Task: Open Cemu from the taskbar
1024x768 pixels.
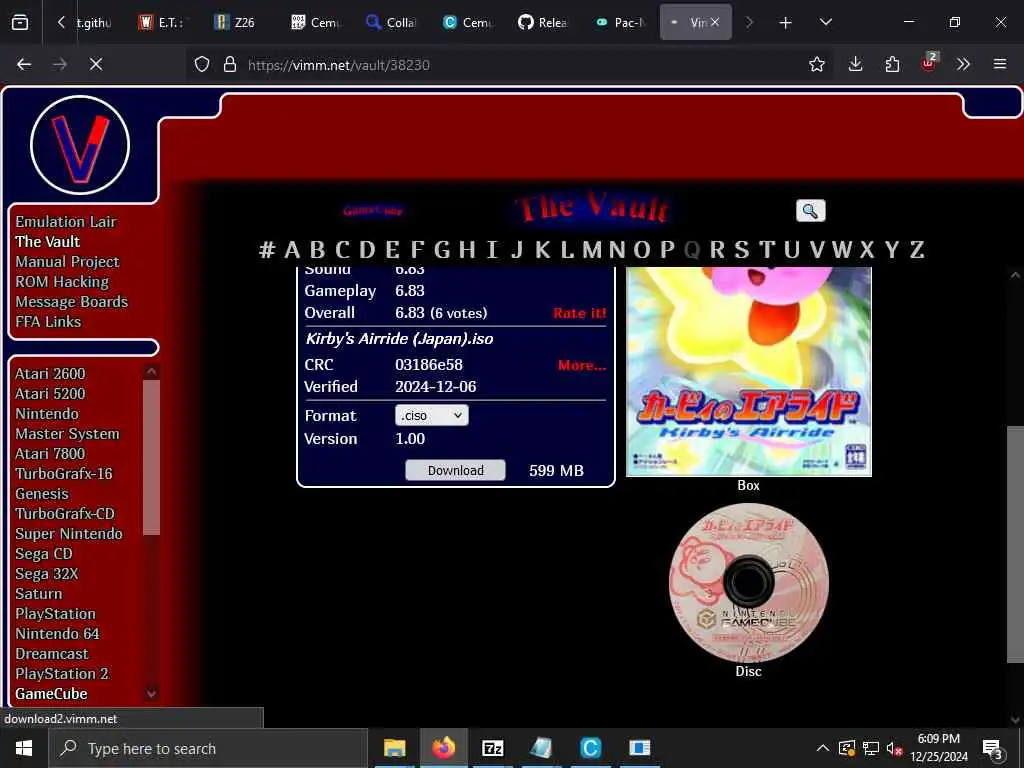Action: pyautogui.click(x=590, y=748)
